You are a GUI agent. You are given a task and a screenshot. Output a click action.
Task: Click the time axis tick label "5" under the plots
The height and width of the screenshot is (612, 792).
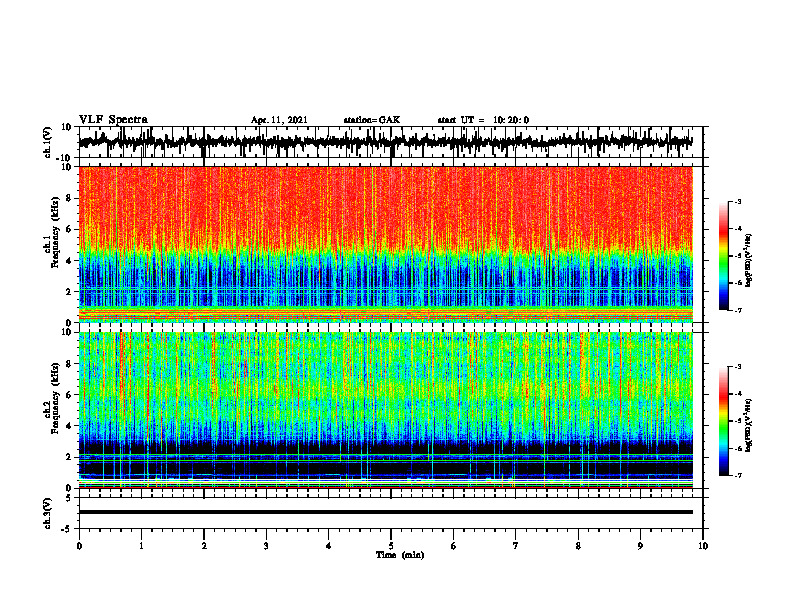391,546
